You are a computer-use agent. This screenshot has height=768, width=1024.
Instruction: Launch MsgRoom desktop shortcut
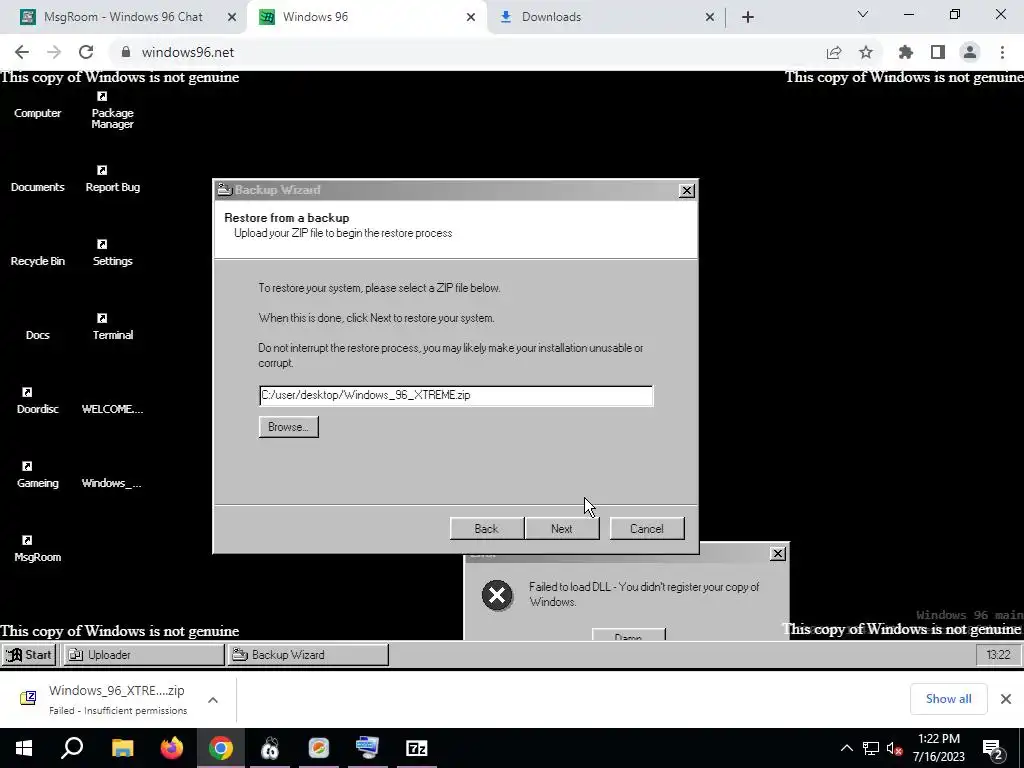(37, 549)
